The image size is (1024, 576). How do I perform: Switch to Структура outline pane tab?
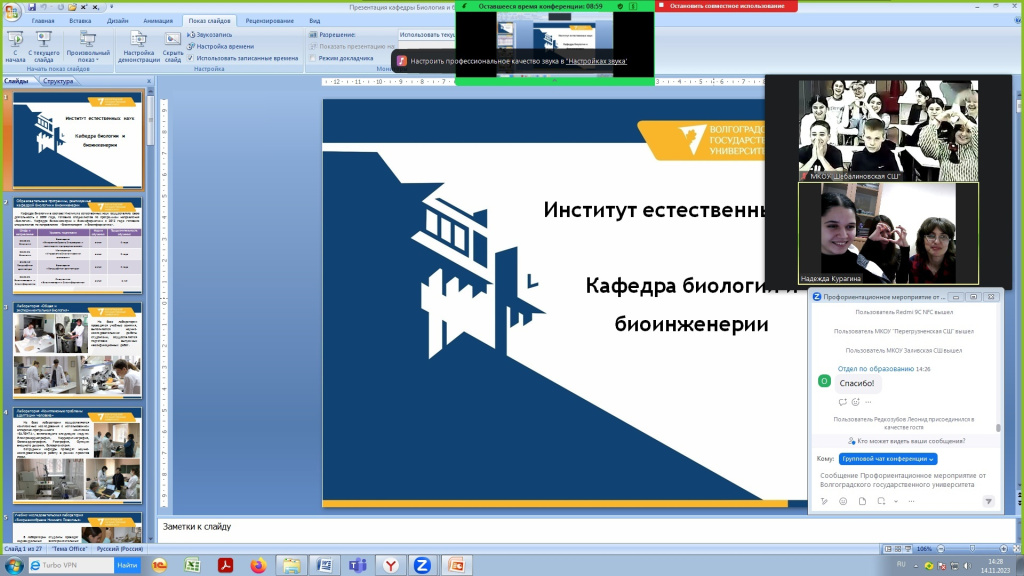58,82
